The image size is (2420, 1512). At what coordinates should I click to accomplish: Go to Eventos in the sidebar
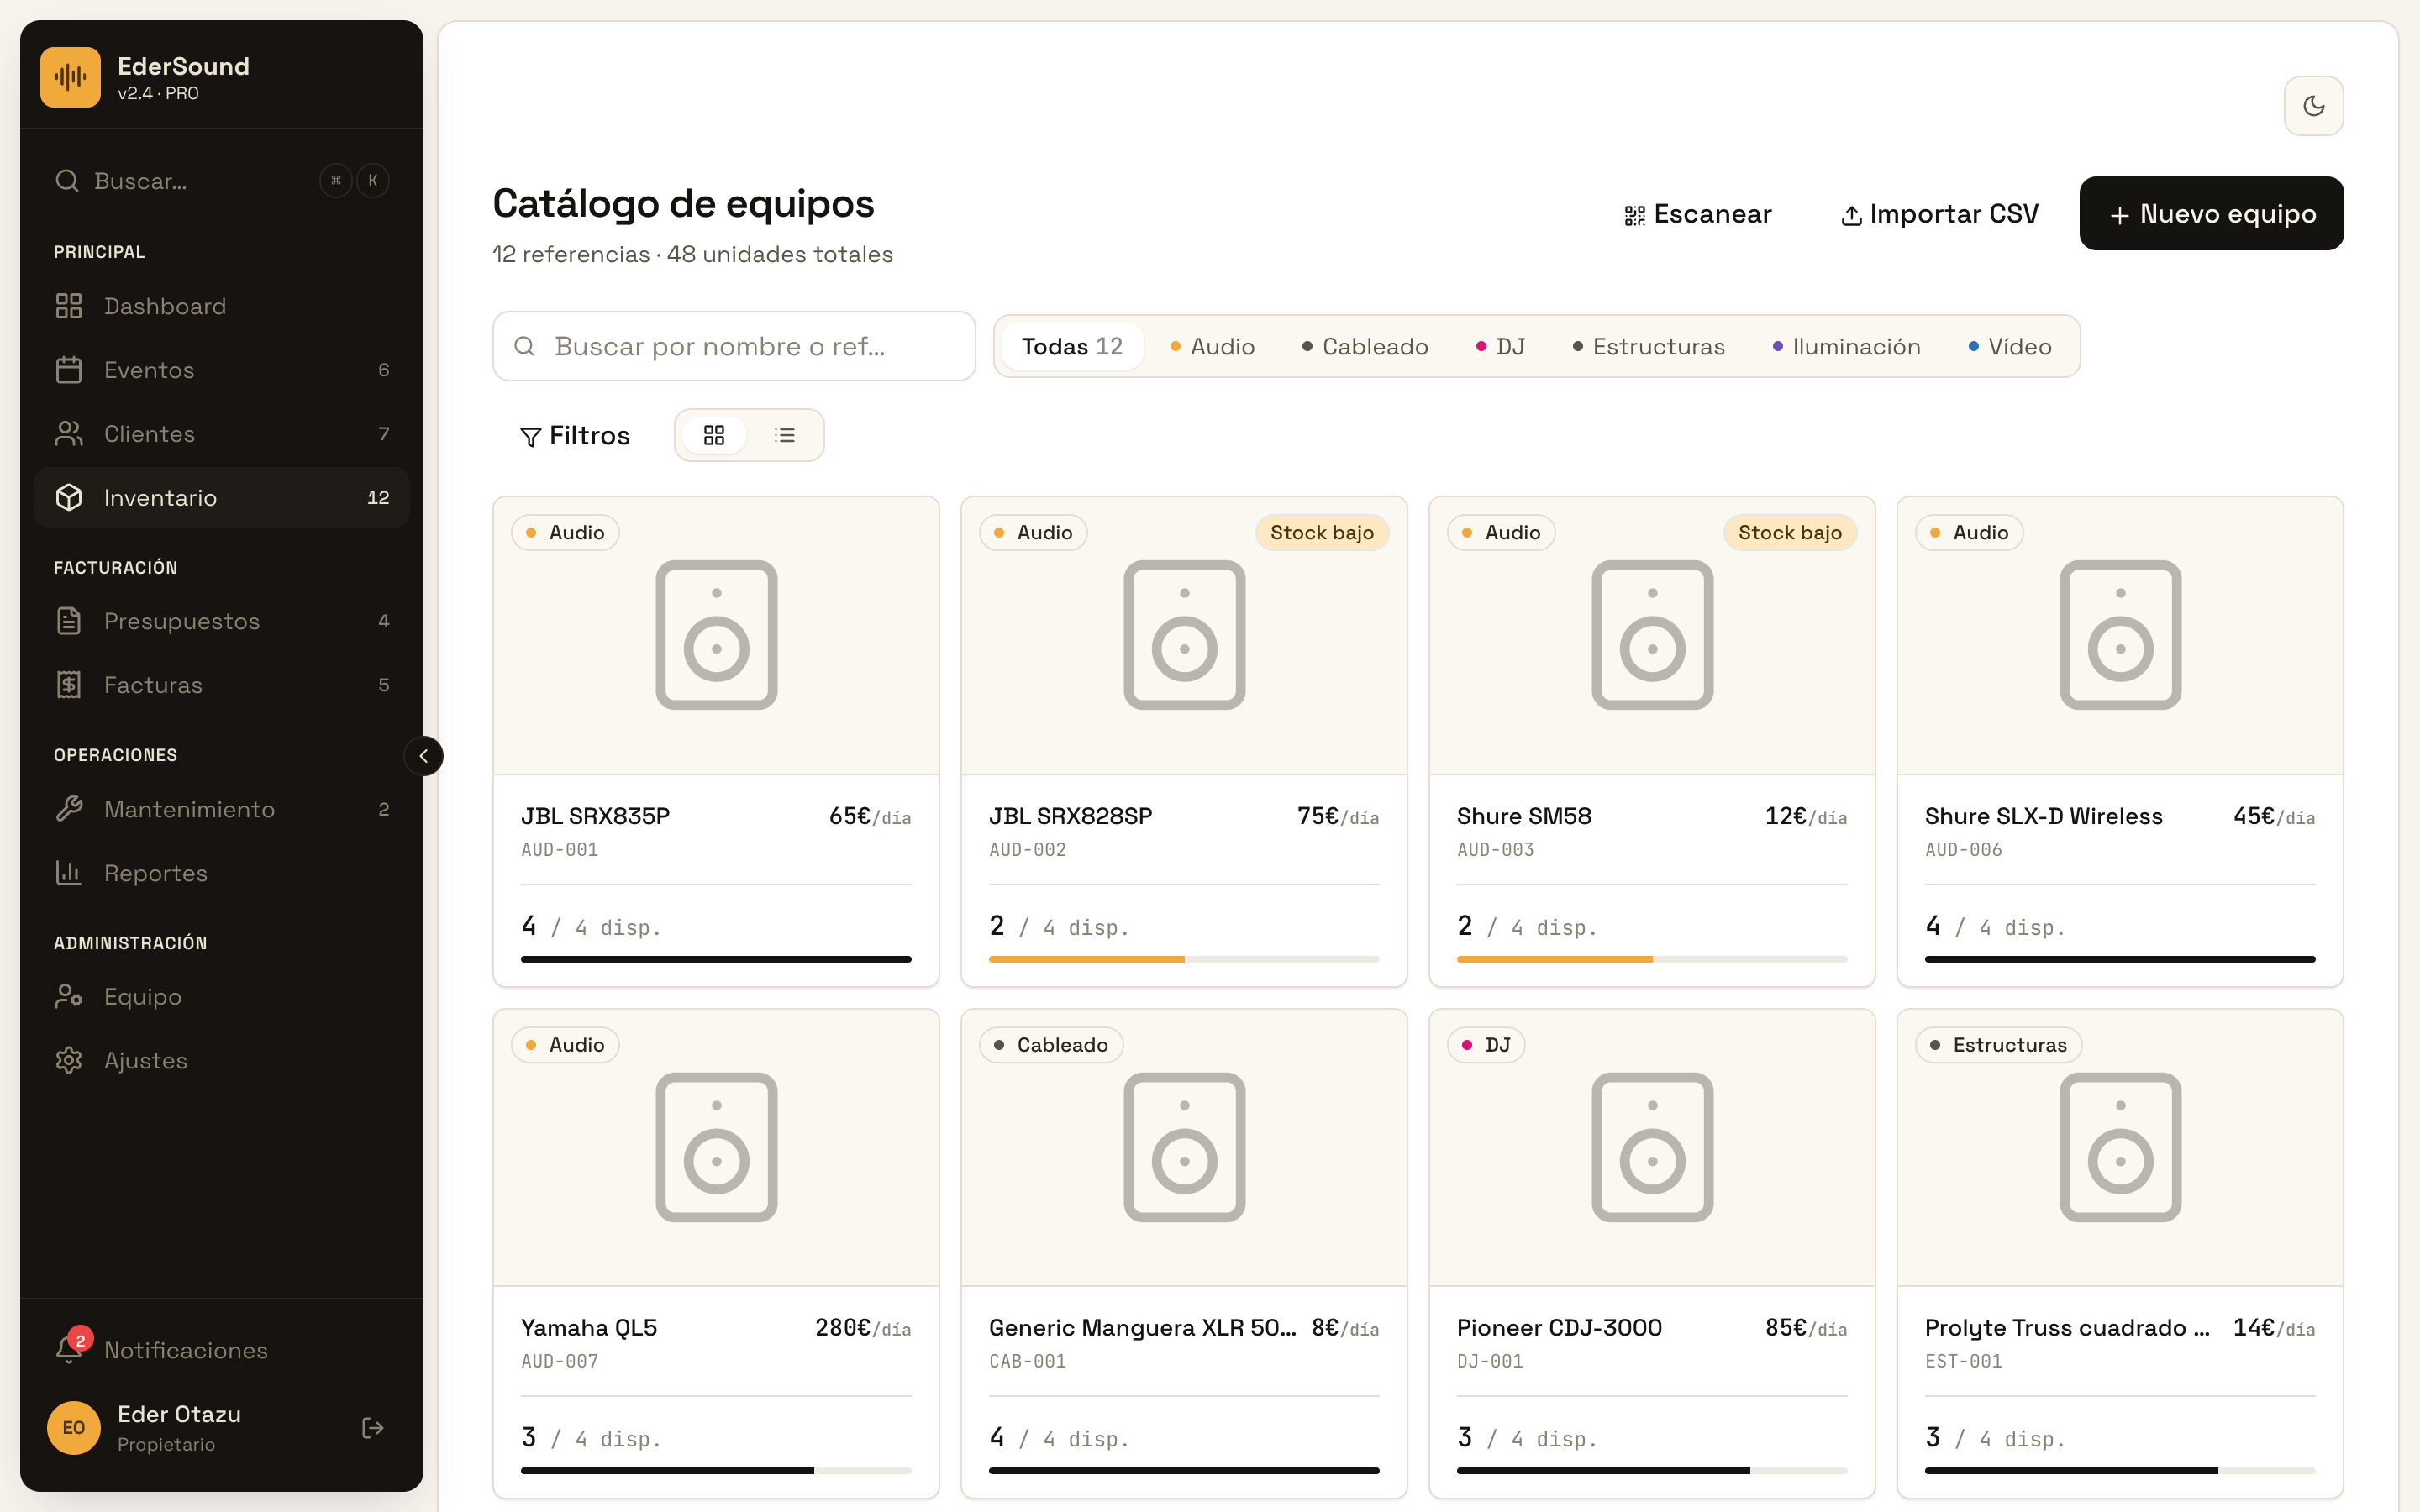[x=221, y=370]
